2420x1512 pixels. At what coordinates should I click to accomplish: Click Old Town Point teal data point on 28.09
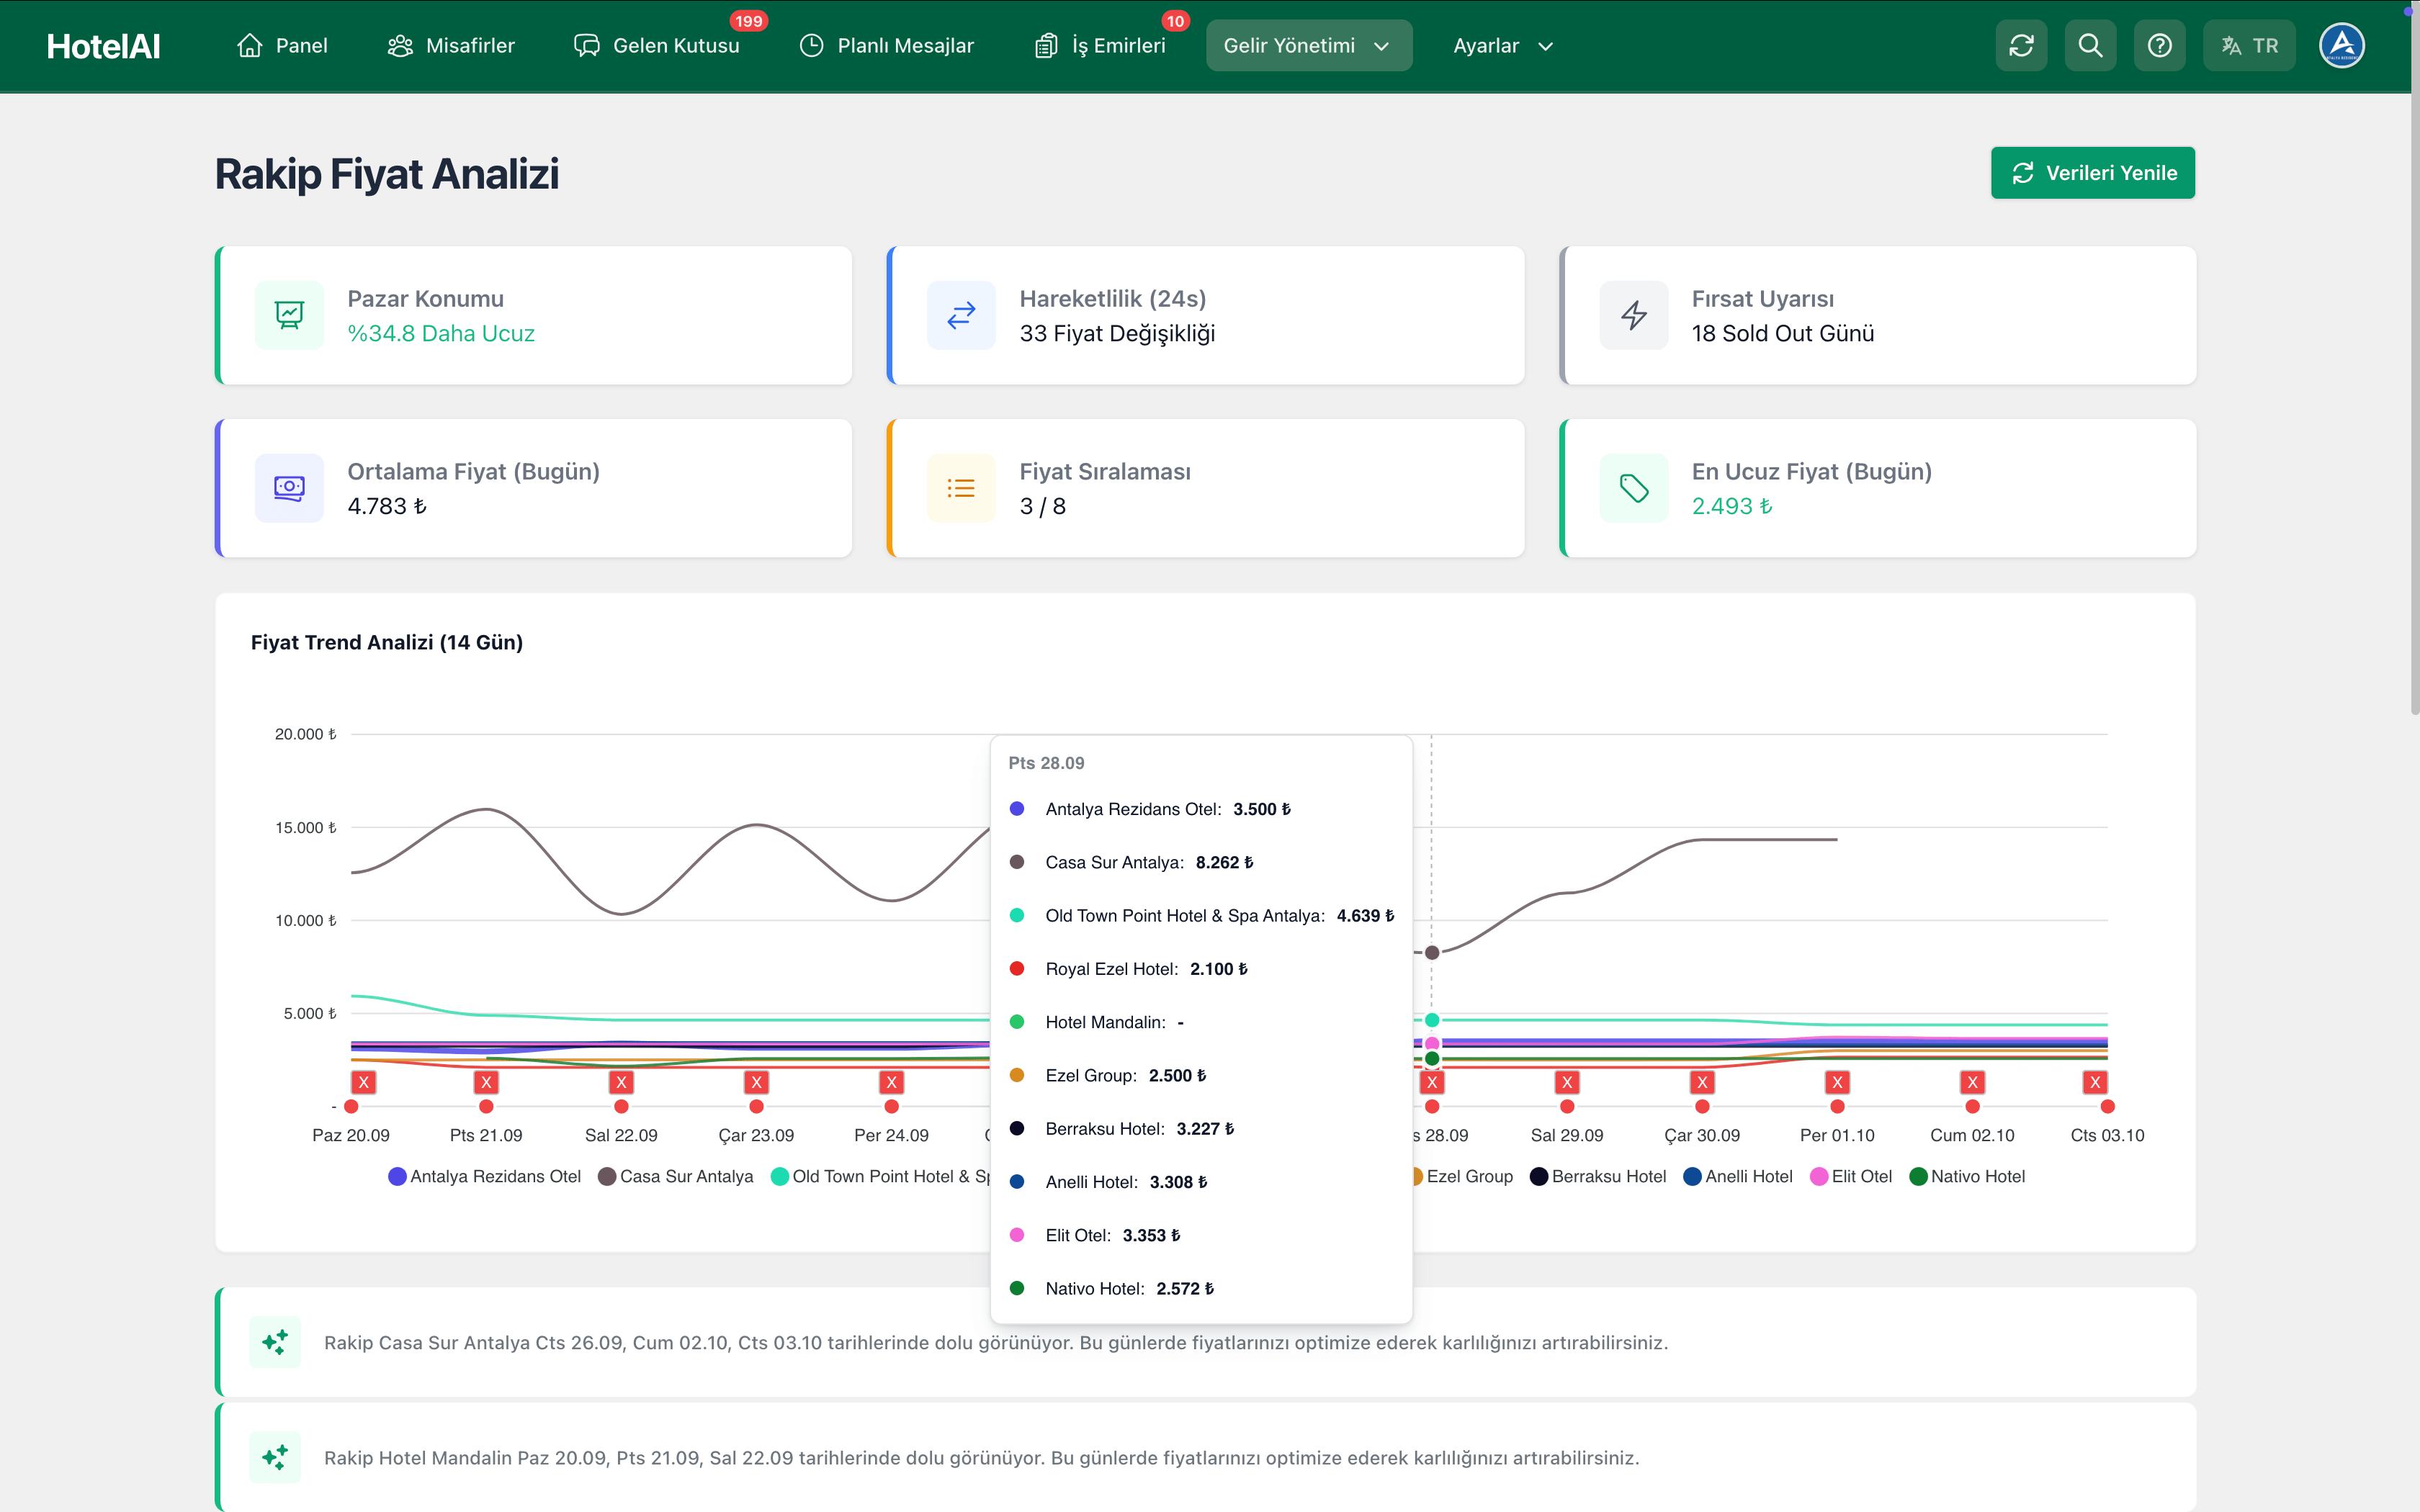1432,1020
